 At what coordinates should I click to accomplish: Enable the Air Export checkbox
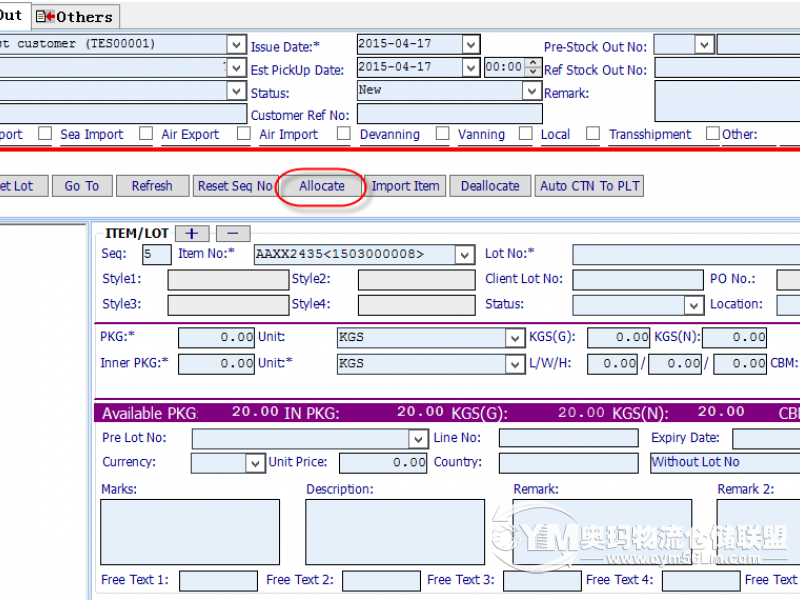click(146, 134)
